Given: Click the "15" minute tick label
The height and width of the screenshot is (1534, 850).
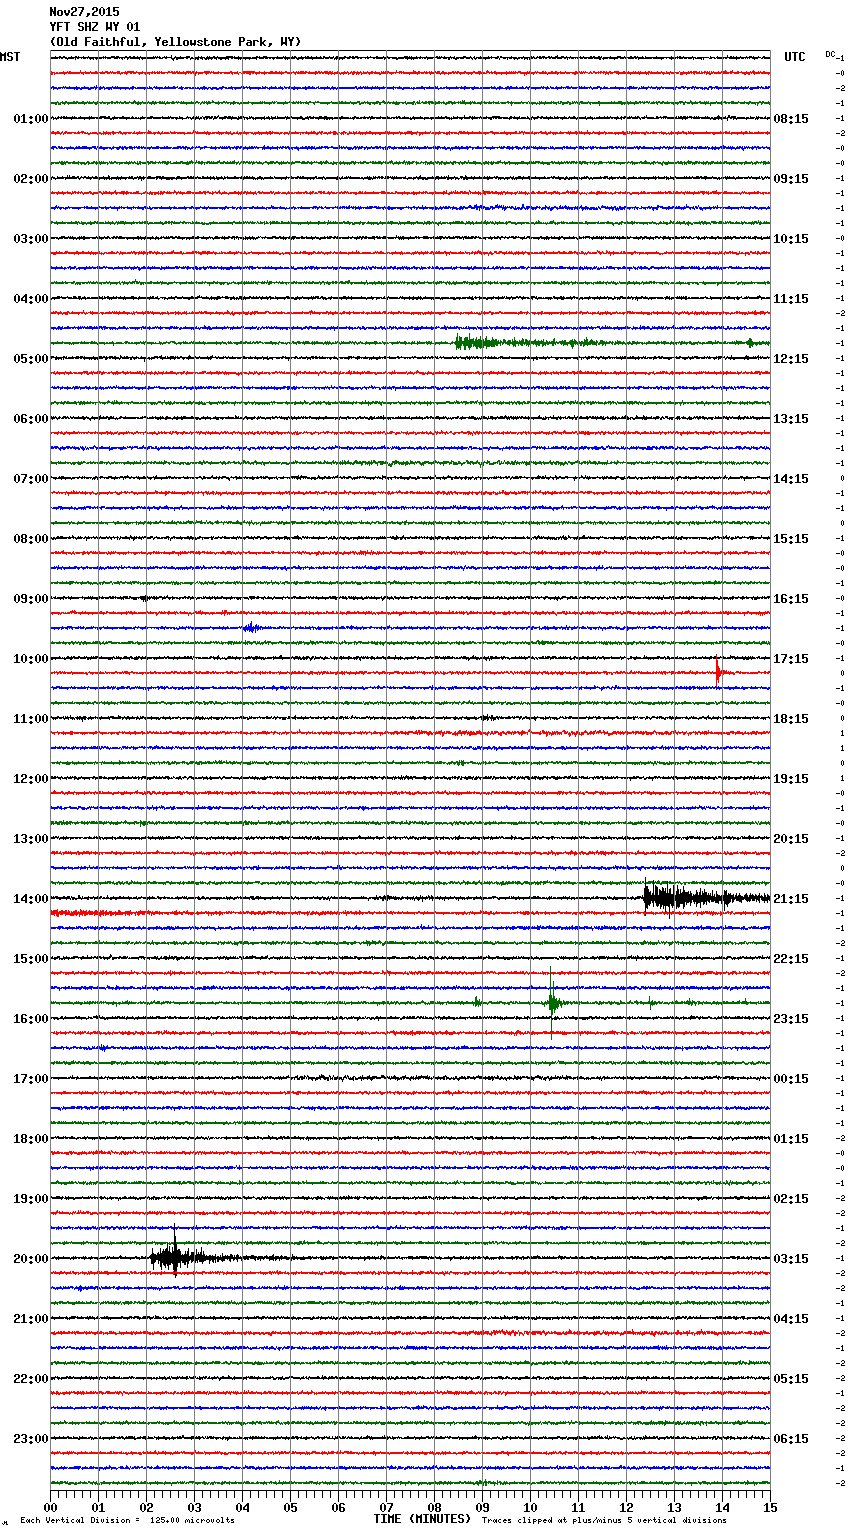Looking at the screenshot, I should pyautogui.click(x=770, y=1506).
